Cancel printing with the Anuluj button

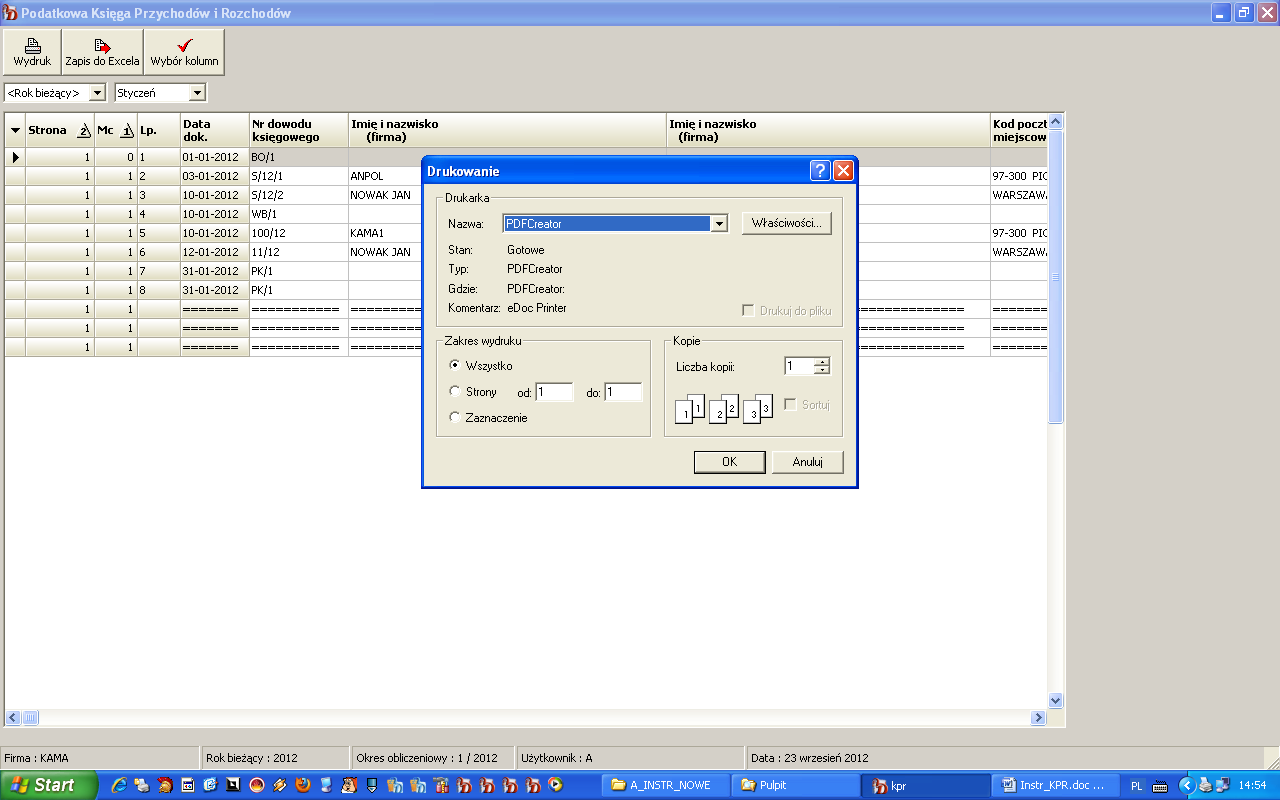(807, 462)
